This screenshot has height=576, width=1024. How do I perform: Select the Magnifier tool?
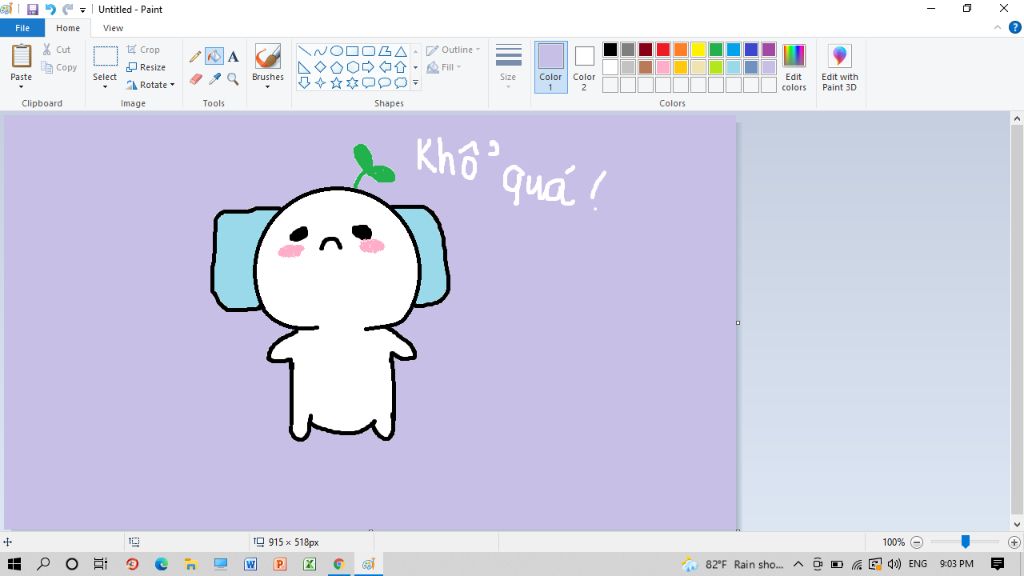[233, 79]
